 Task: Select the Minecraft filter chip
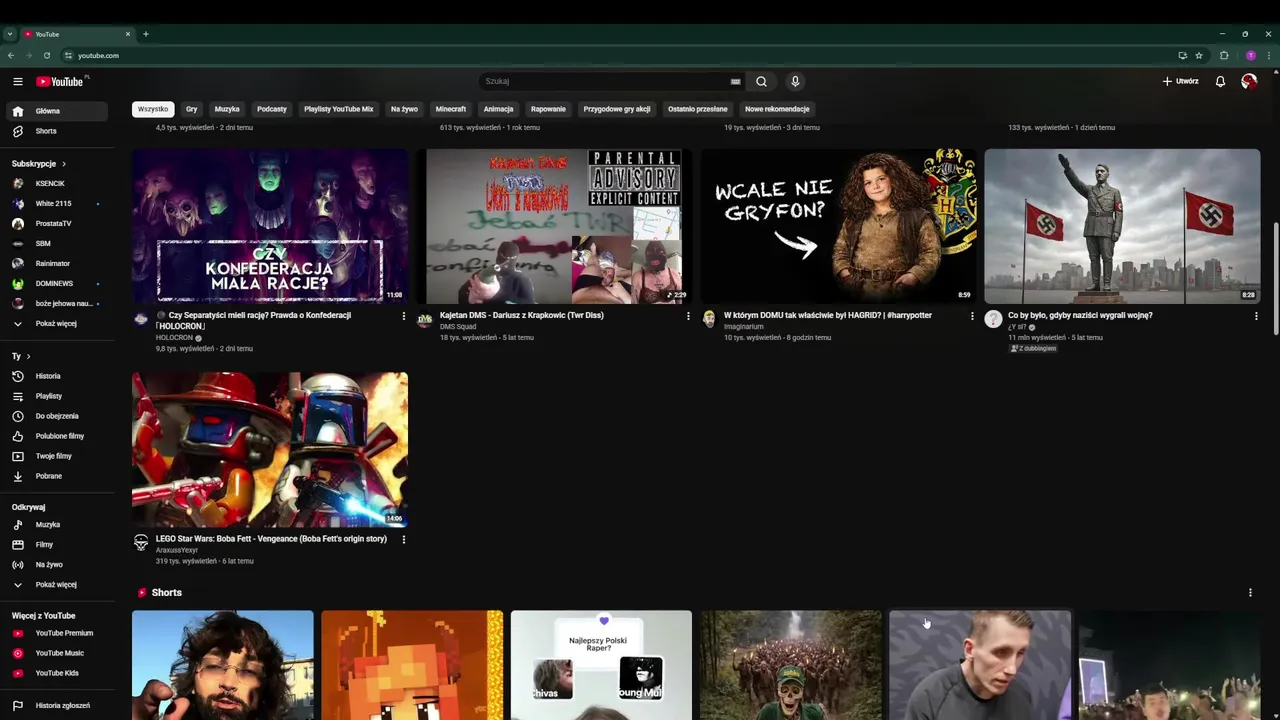(x=451, y=109)
